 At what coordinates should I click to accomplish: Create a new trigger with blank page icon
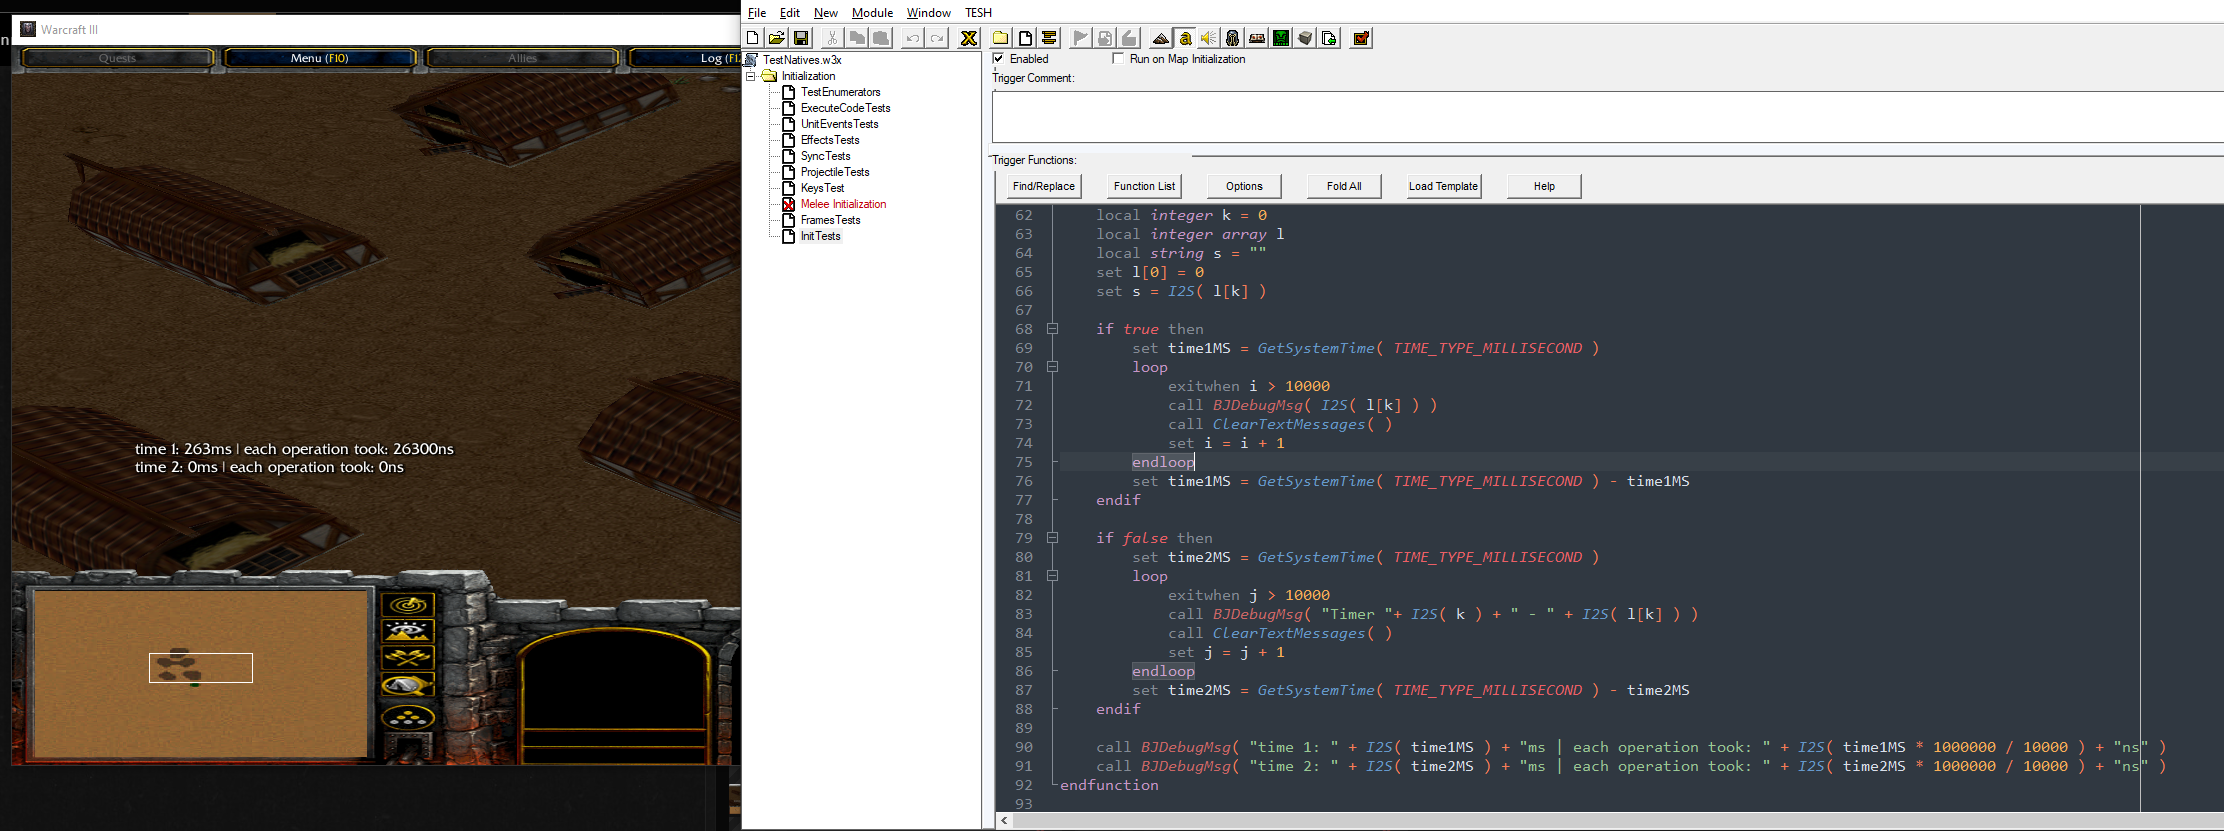(1025, 38)
